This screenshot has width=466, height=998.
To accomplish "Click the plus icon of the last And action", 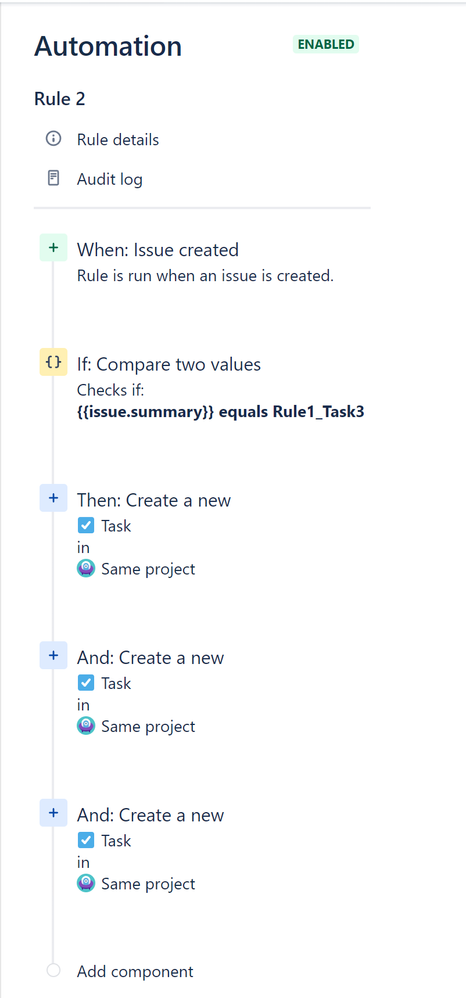I will click(53, 813).
